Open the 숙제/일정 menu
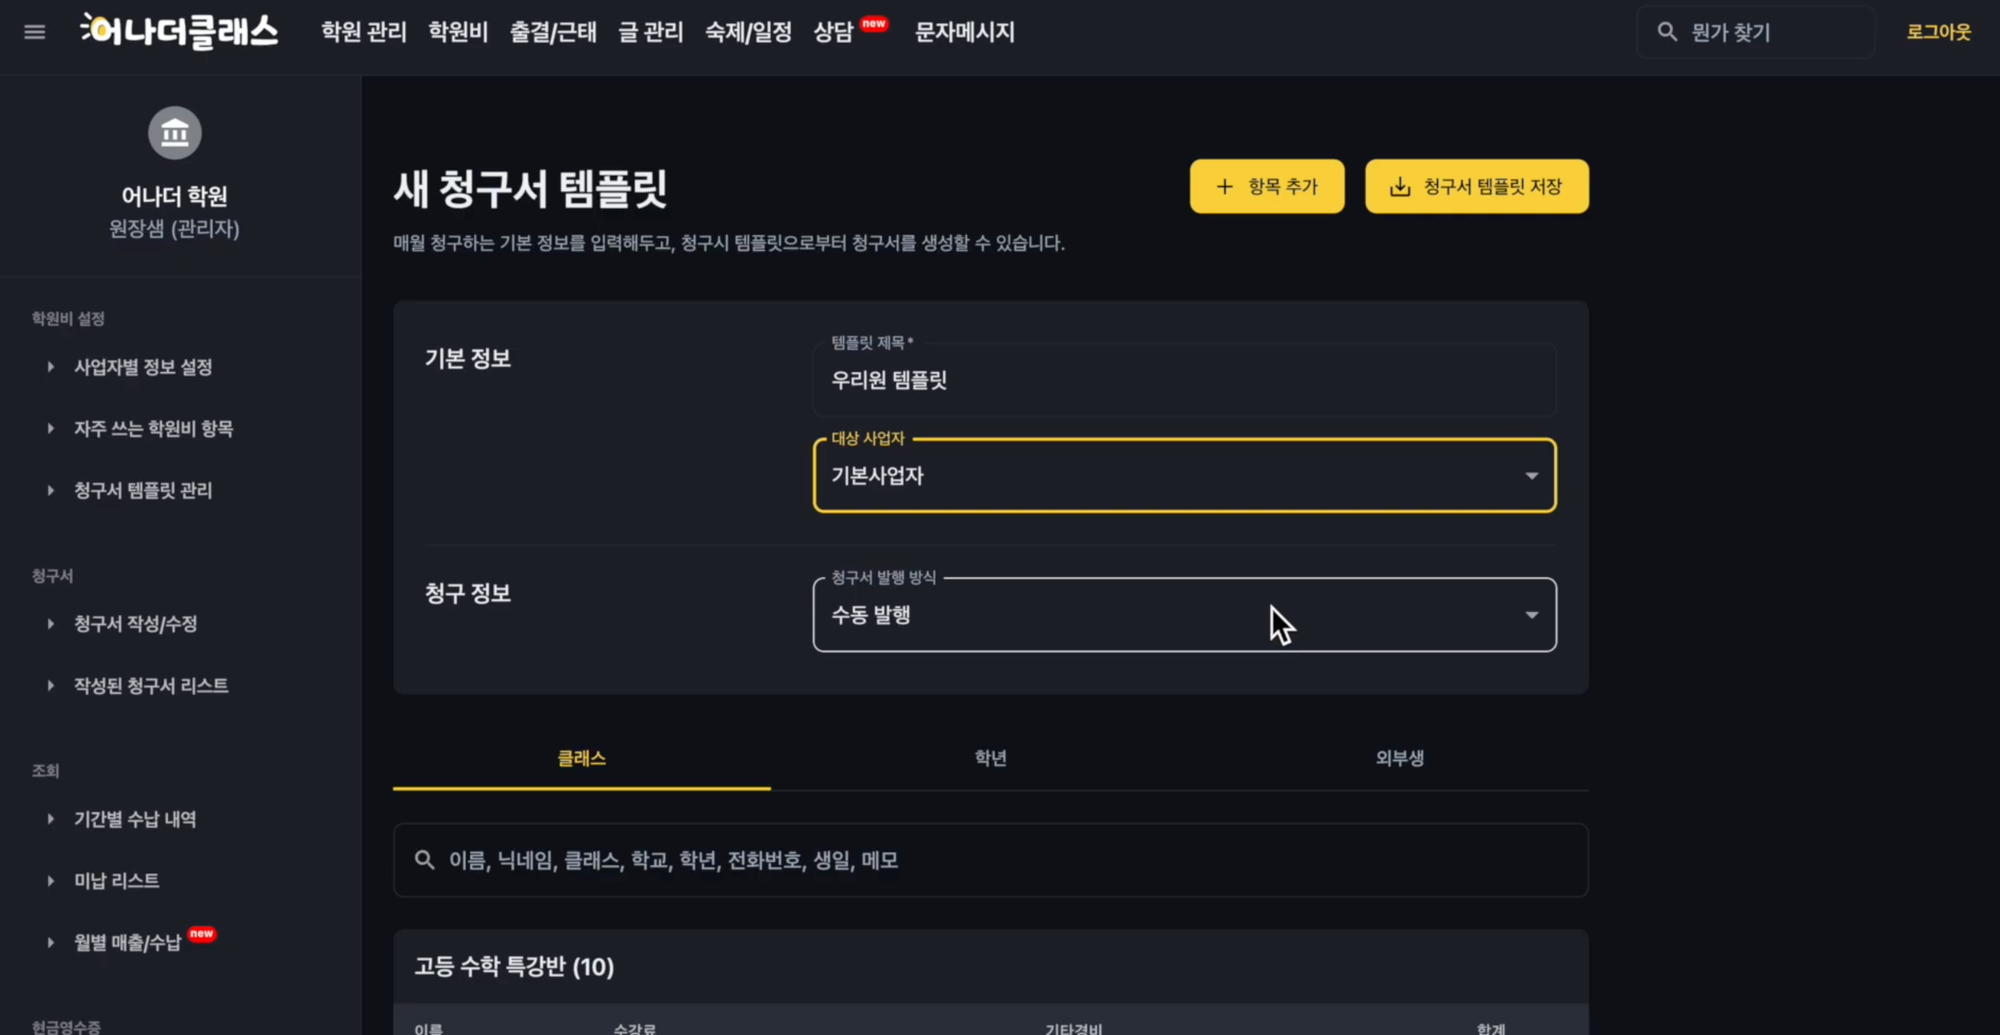This screenshot has width=2000, height=1035. [748, 32]
